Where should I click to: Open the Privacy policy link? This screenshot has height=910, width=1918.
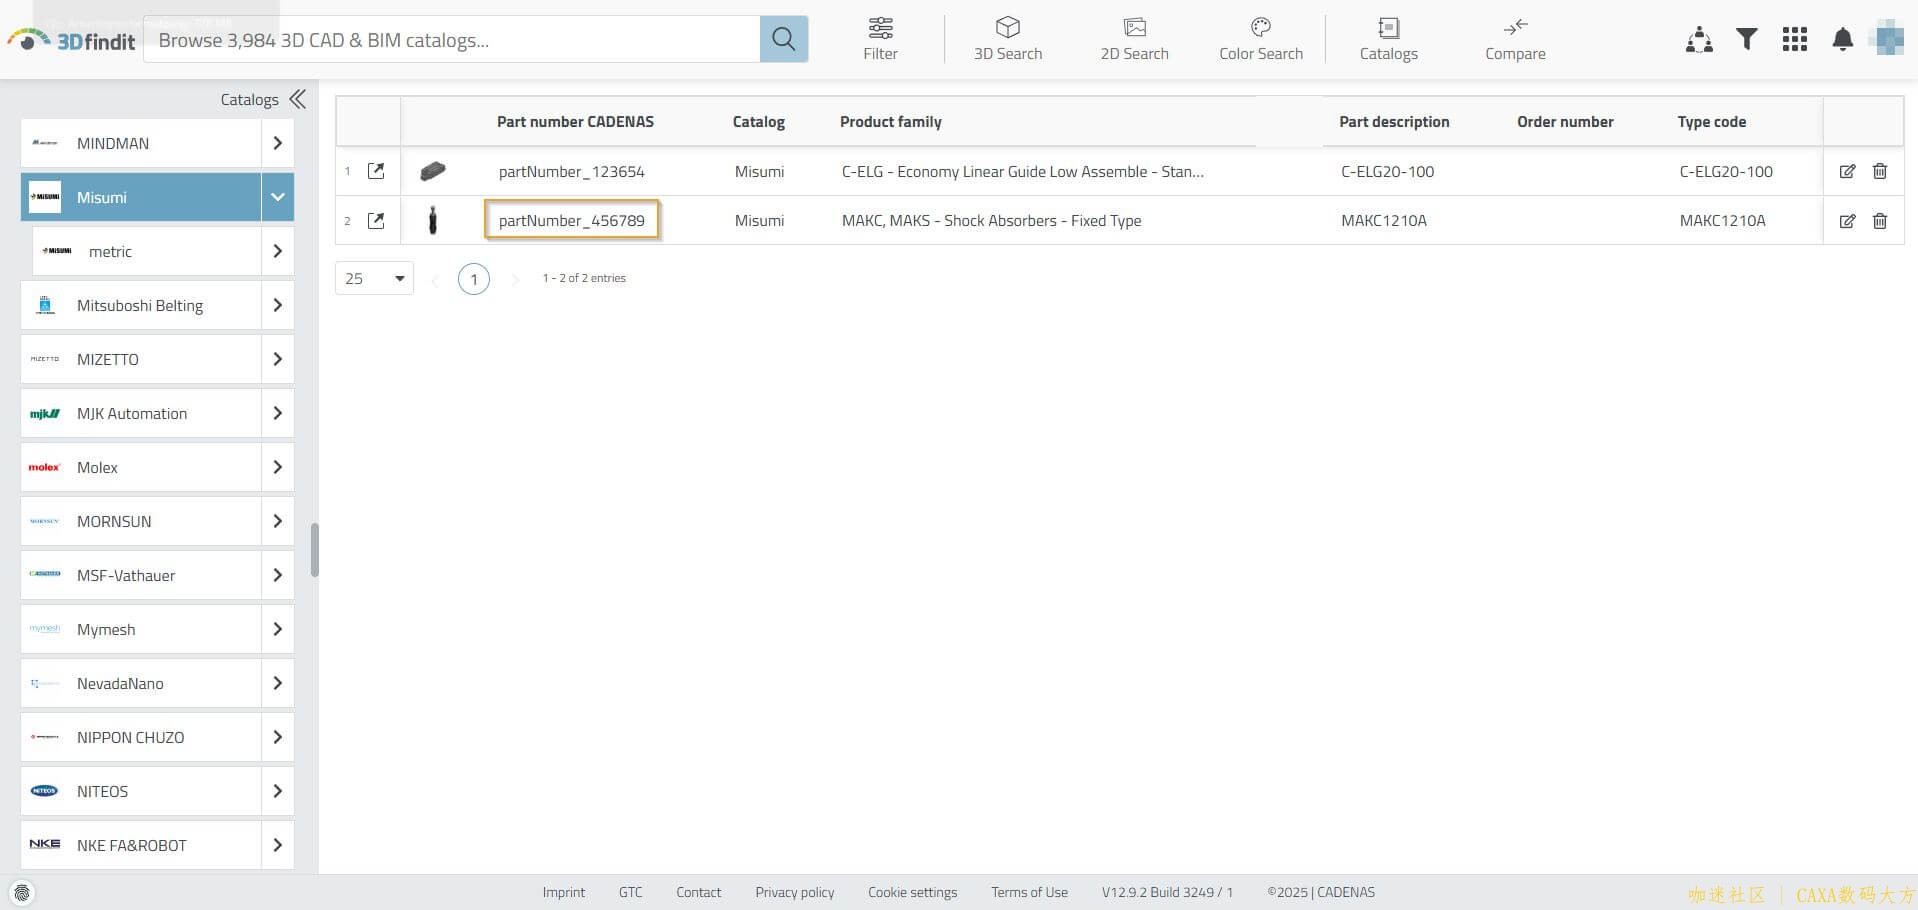click(x=794, y=892)
